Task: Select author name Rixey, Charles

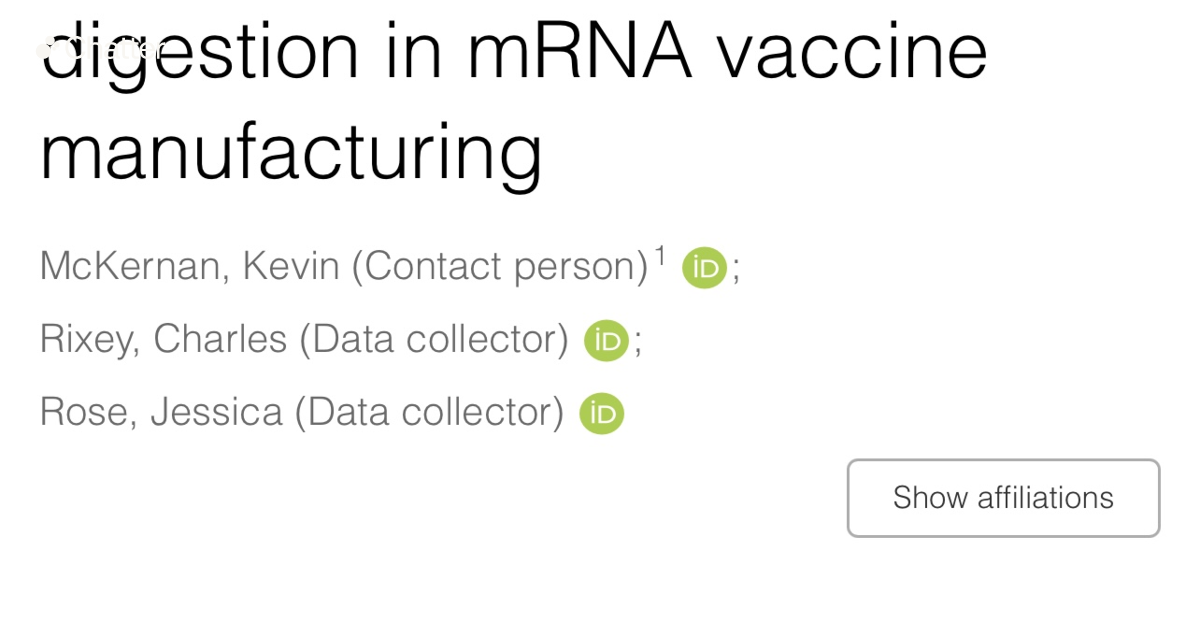Action: pos(163,340)
